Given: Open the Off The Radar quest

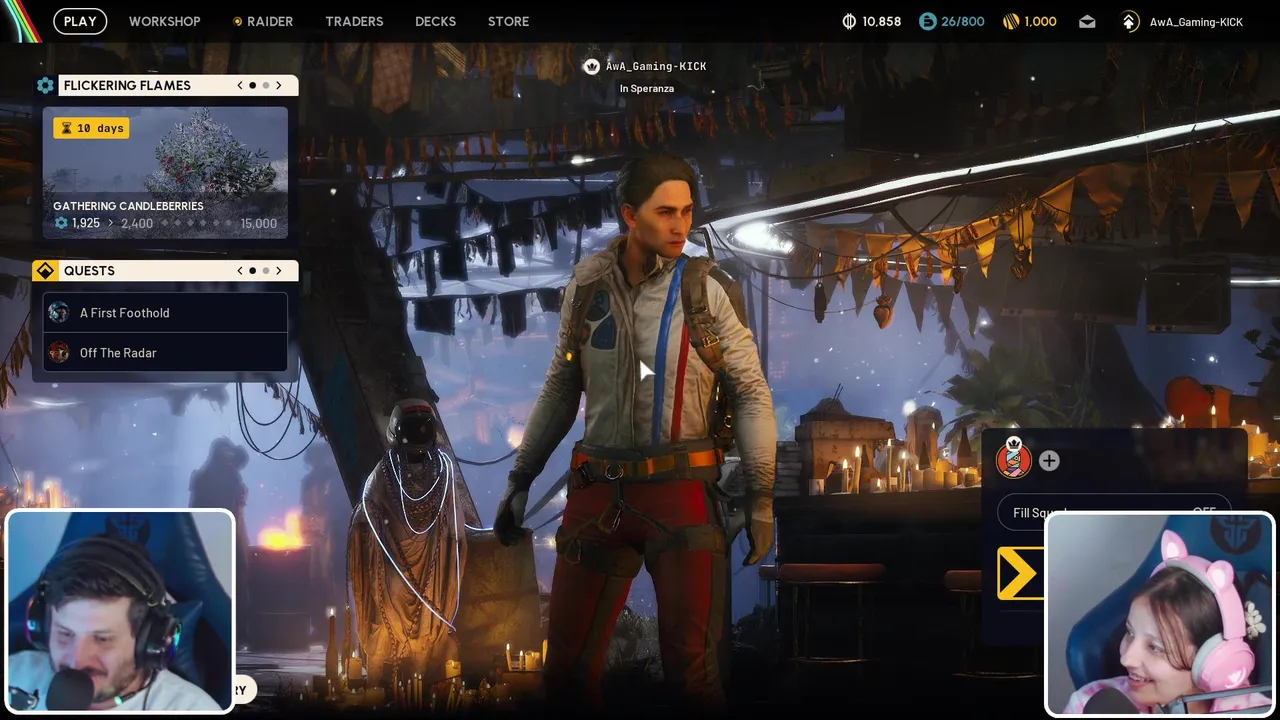Looking at the screenshot, I should click(x=165, y=353).
